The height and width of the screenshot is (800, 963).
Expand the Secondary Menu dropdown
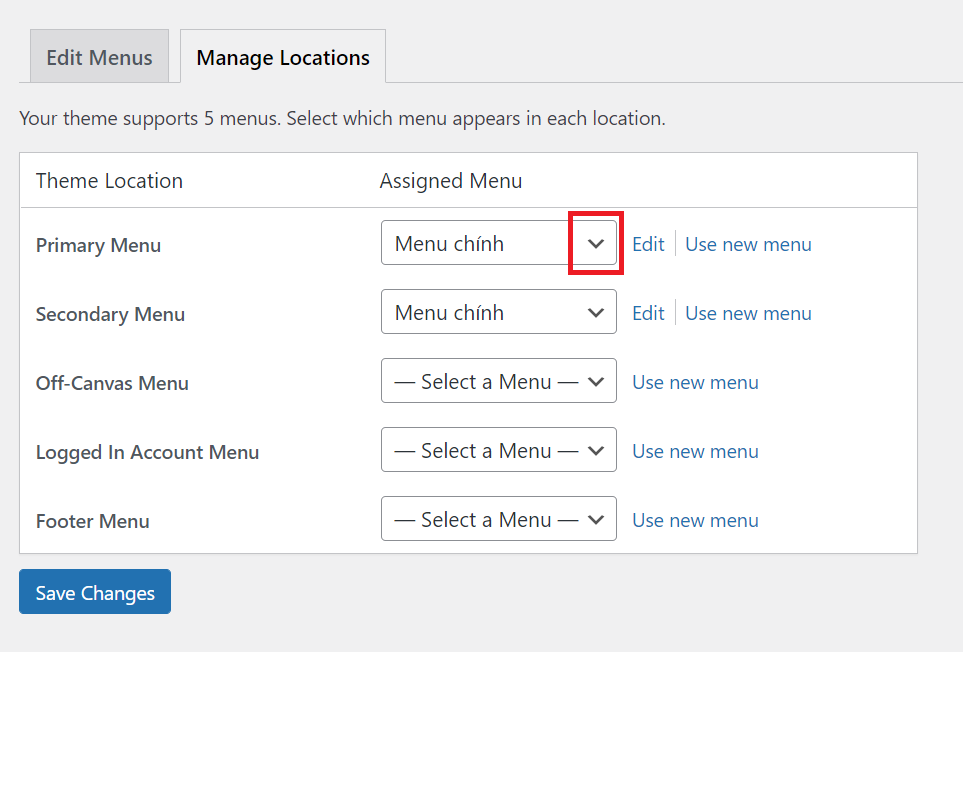tap(498, 312)
